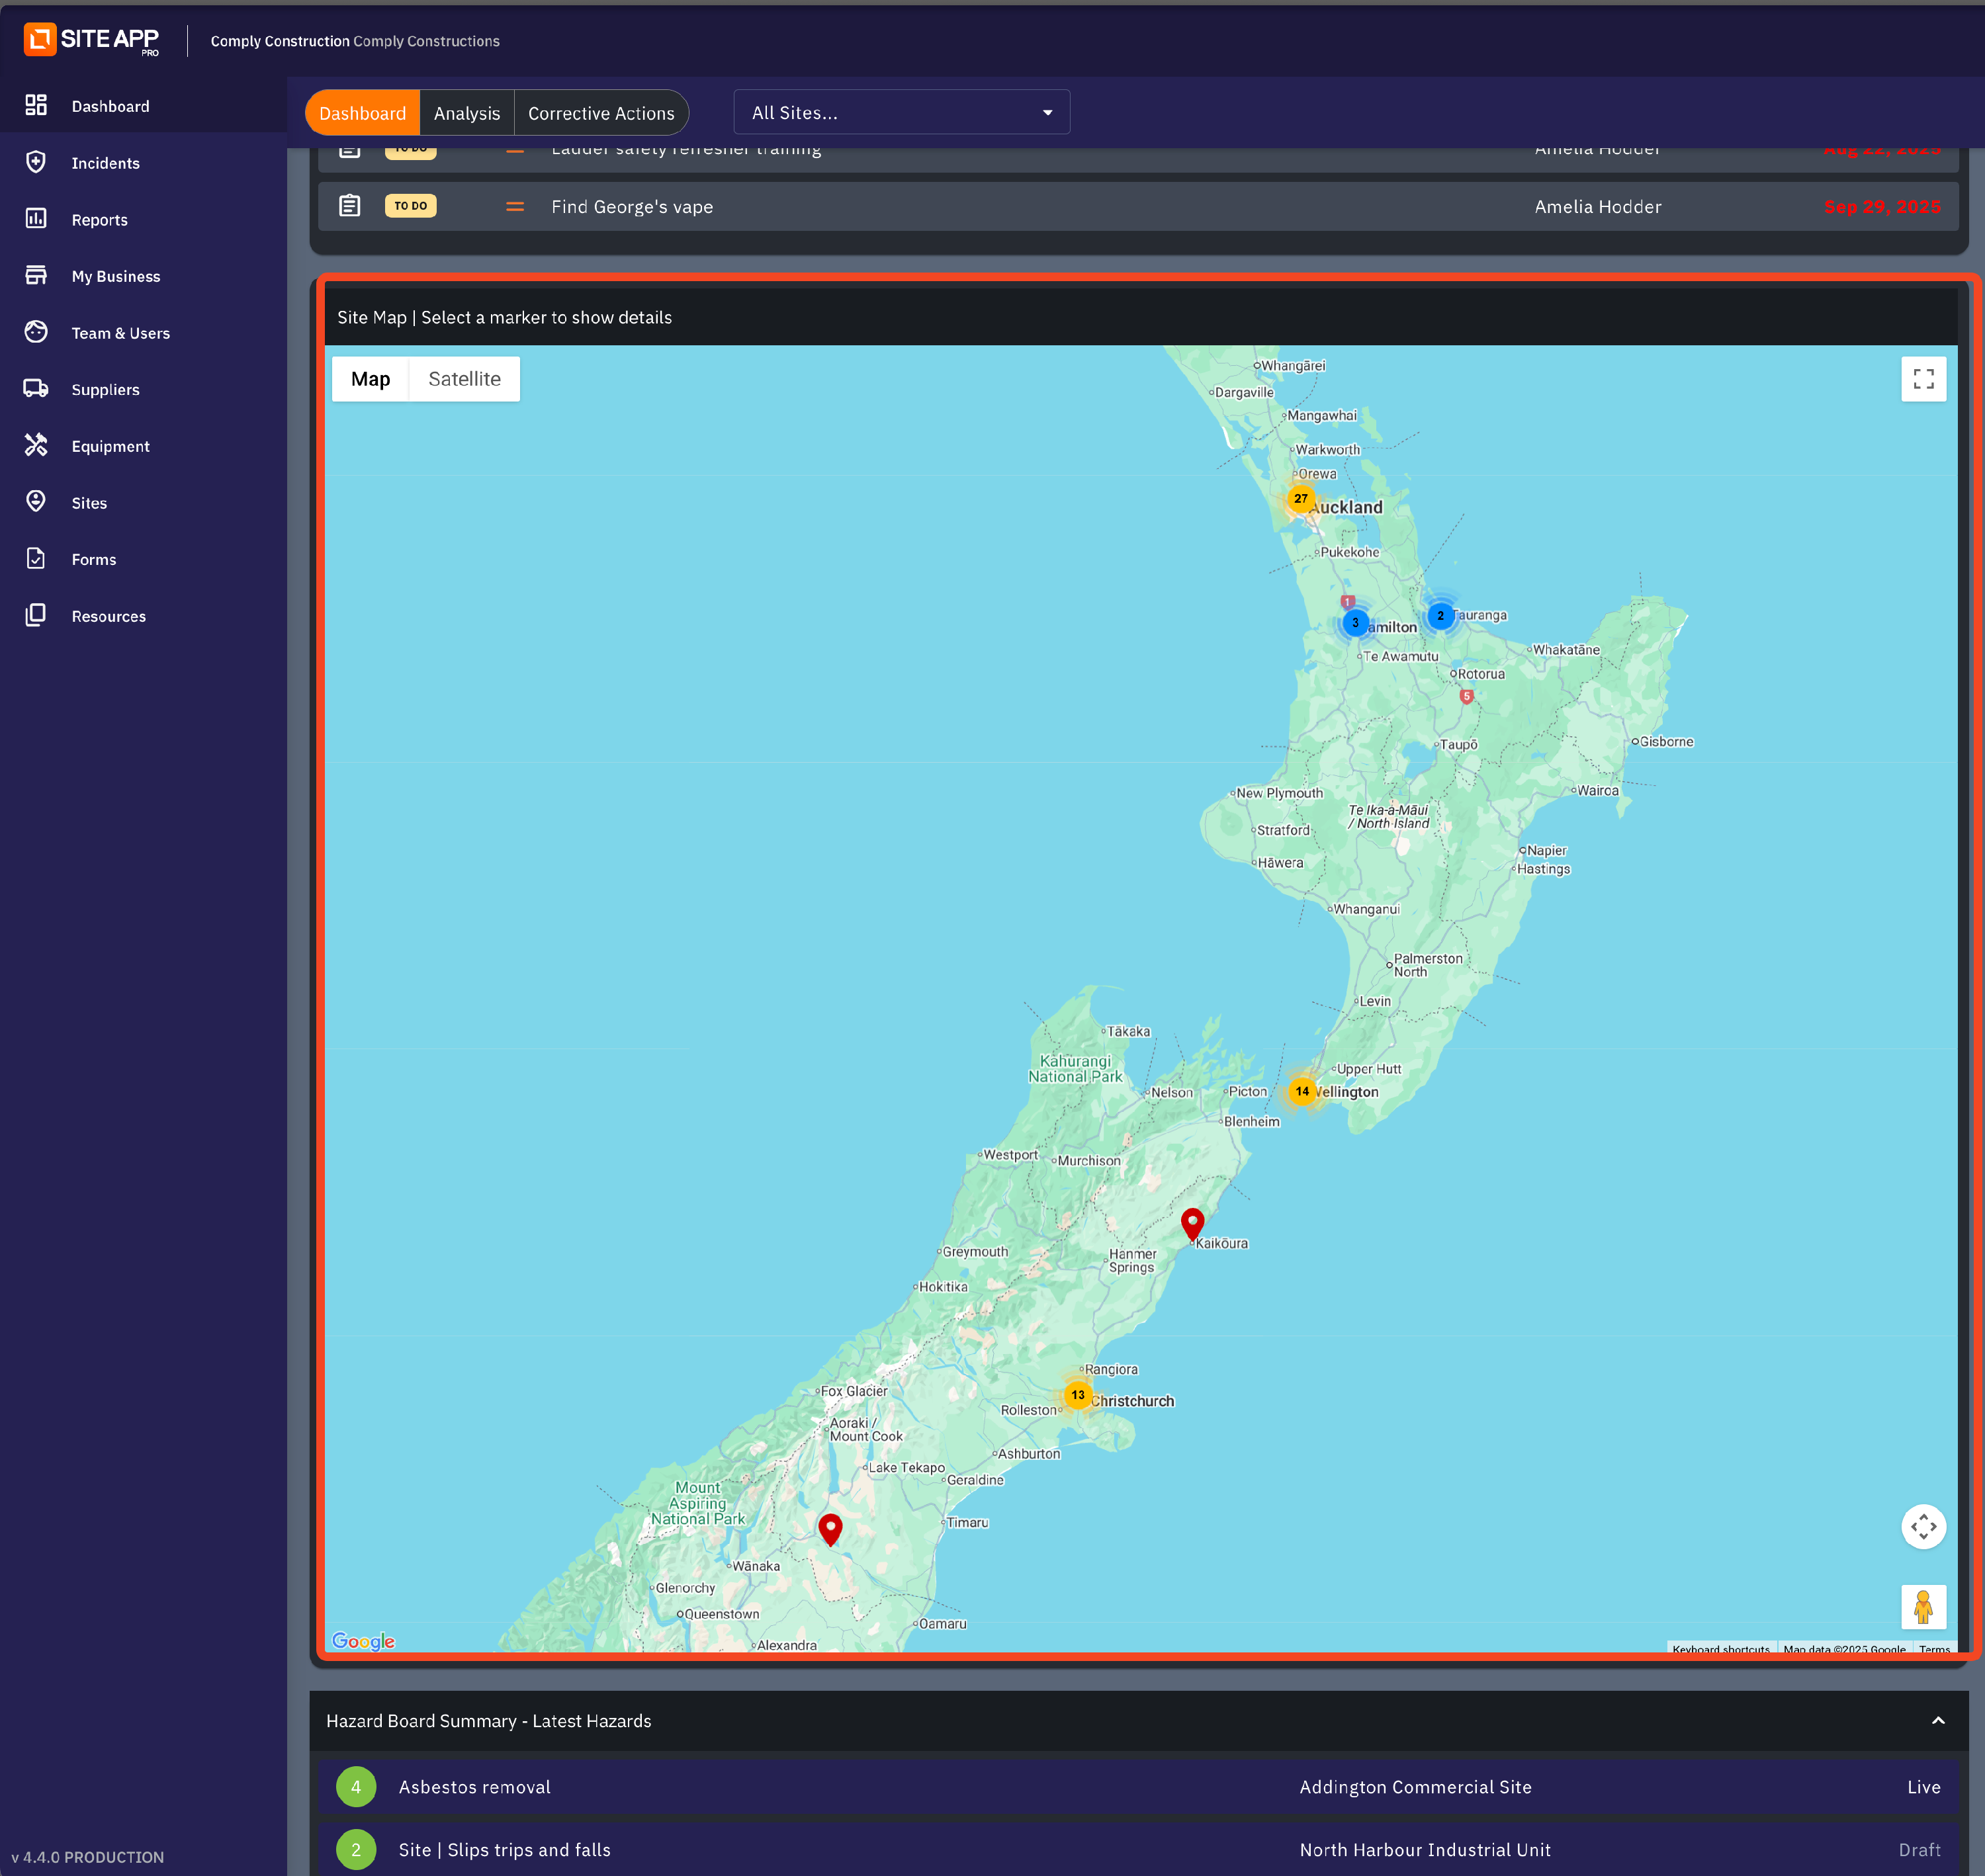Open the Find George's vape action
1985x1876 pixels.
click(x=632, y=207)
